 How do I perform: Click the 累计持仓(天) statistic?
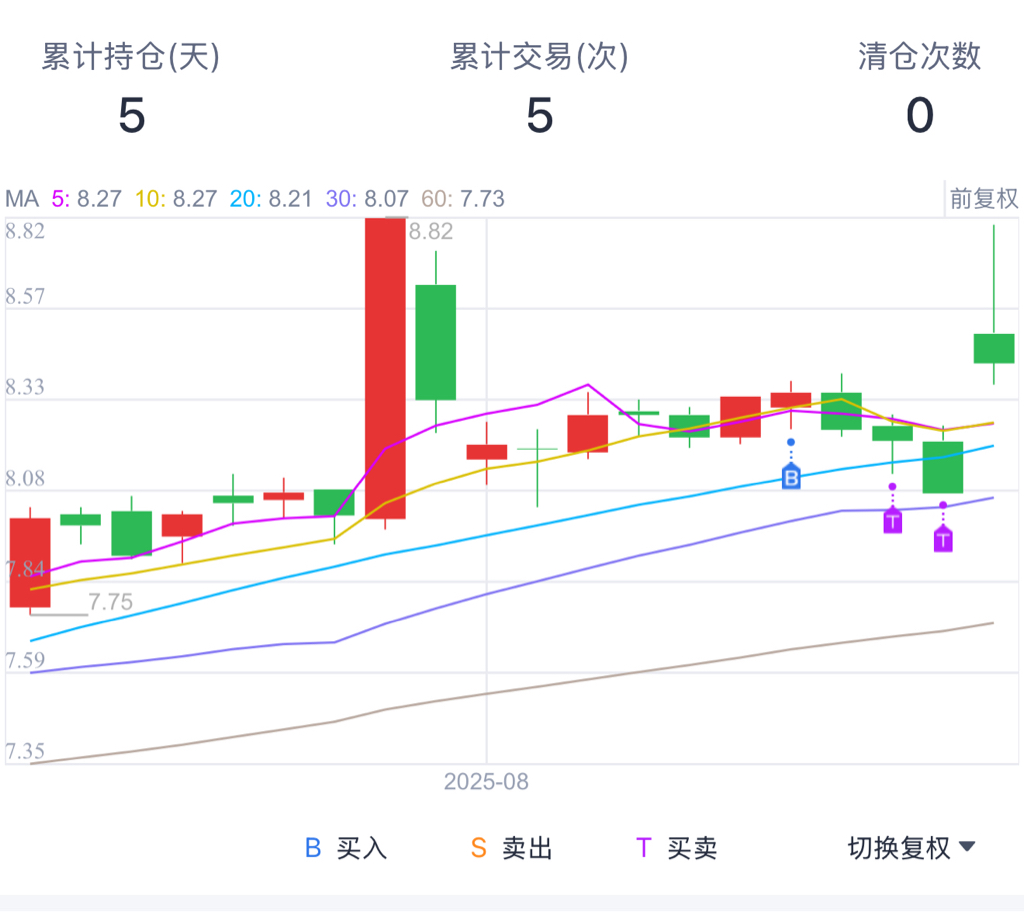click(131, 87)
